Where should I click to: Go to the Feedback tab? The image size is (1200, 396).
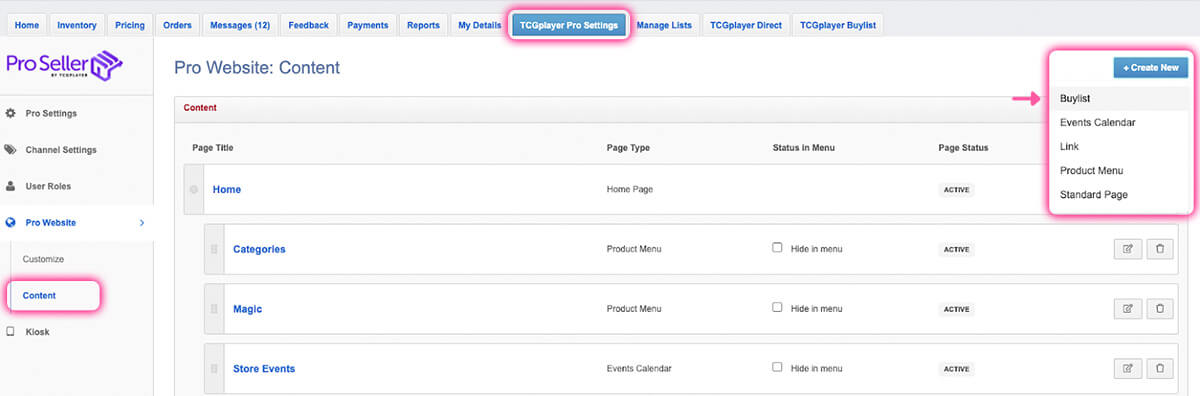tap(308, 25)
